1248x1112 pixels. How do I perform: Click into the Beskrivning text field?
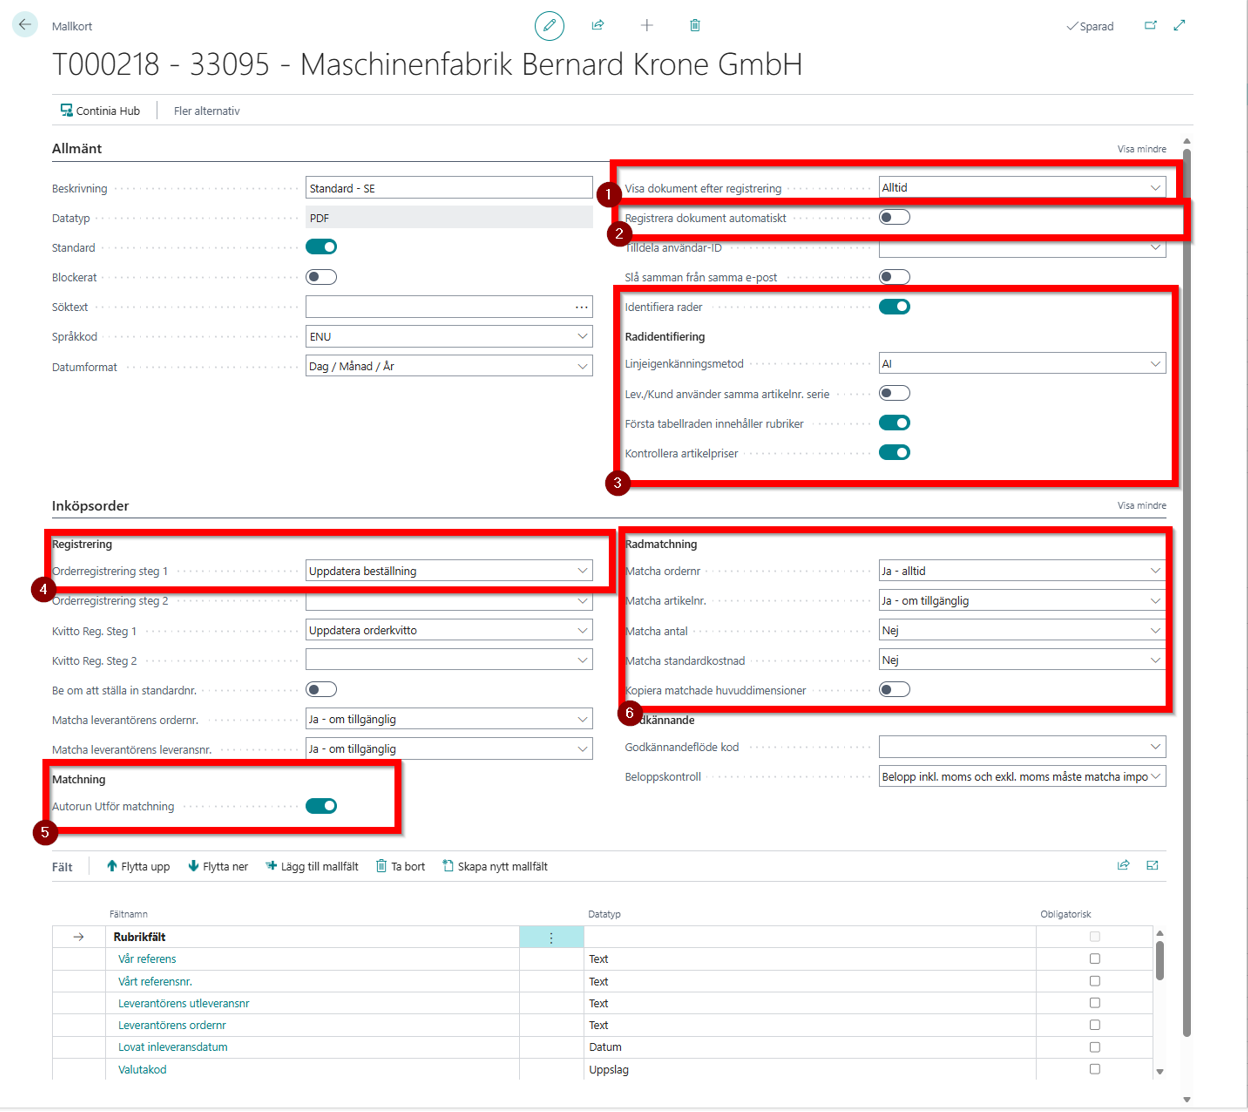tap(448, 188)
